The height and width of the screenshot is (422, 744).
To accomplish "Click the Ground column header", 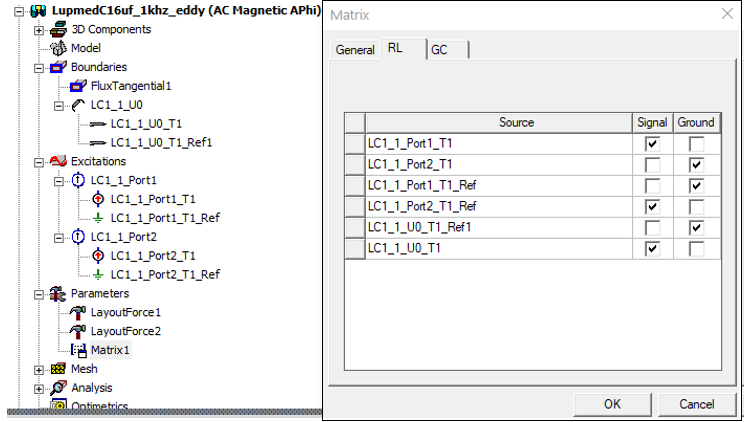I will click(696, 122).
